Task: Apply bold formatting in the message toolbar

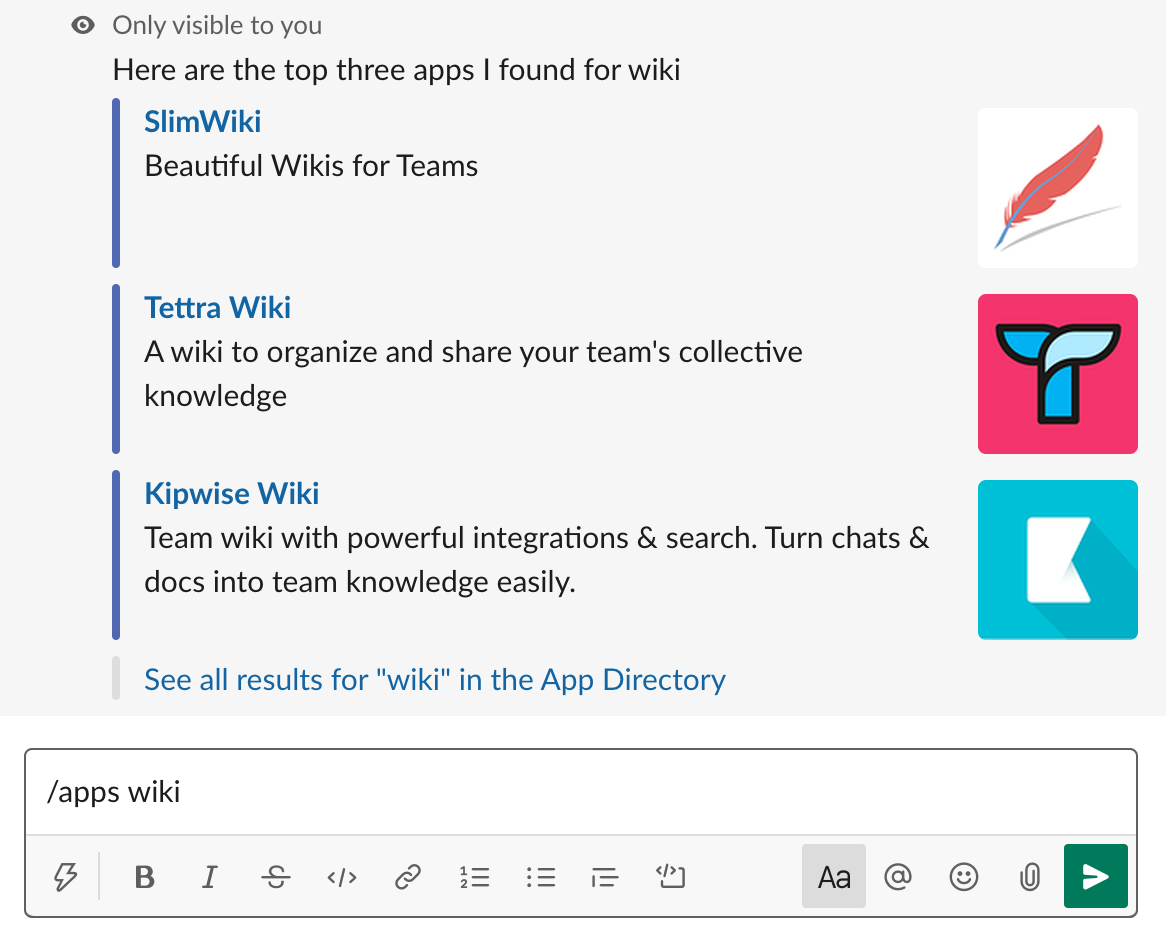Action: pos(144,877)
